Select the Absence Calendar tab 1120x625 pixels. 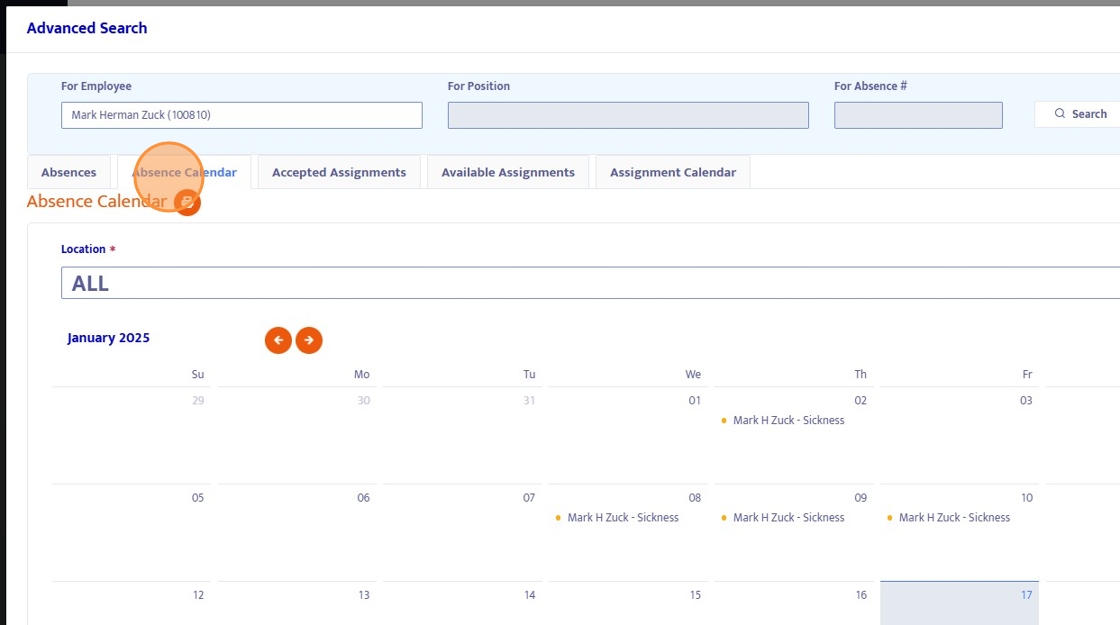[x=184, y=172]
